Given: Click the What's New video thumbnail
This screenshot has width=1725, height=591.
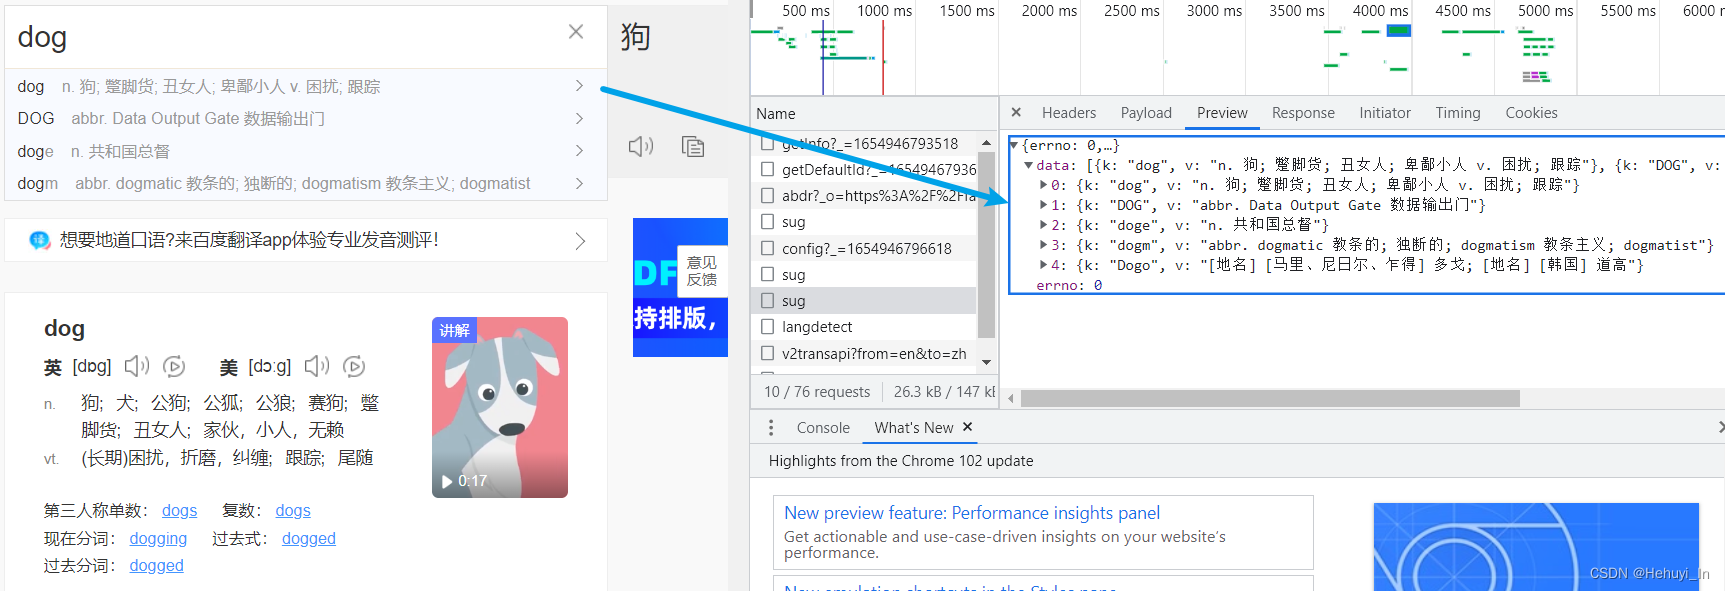Looking at the screenshot, I should coord(1536,547).
